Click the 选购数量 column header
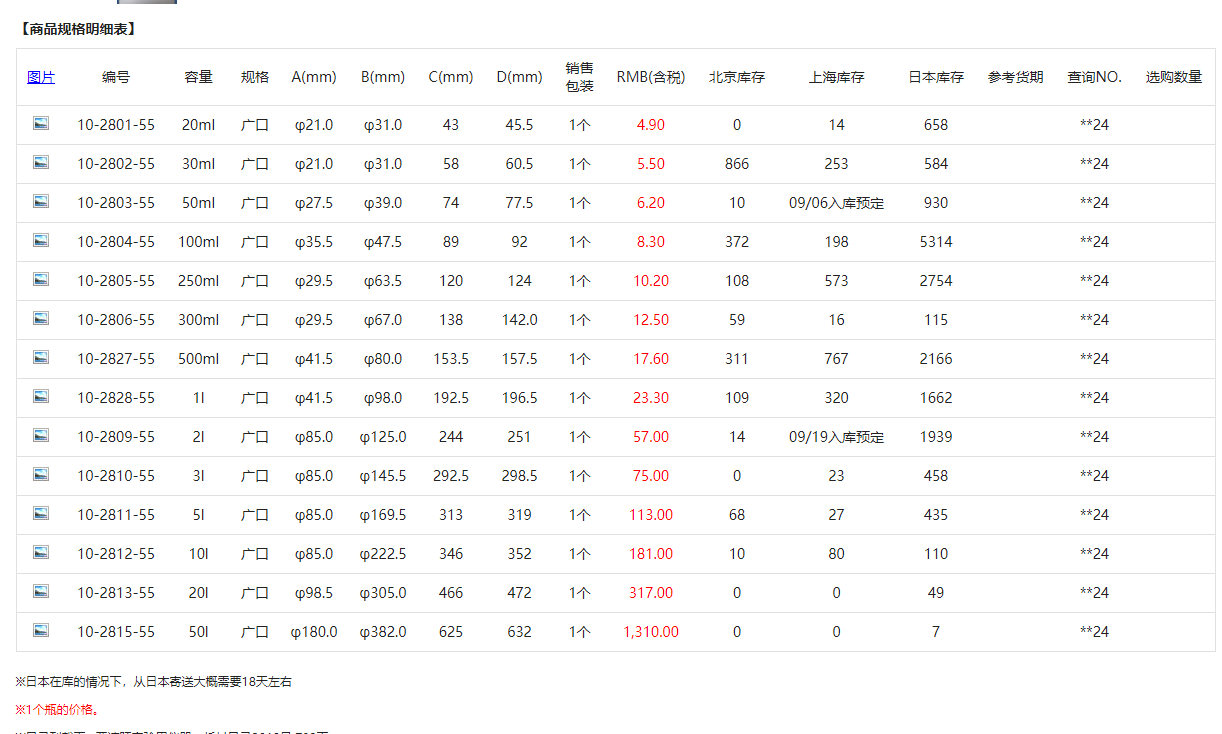Screen dimensions: 1222x734 point(1174,77)
